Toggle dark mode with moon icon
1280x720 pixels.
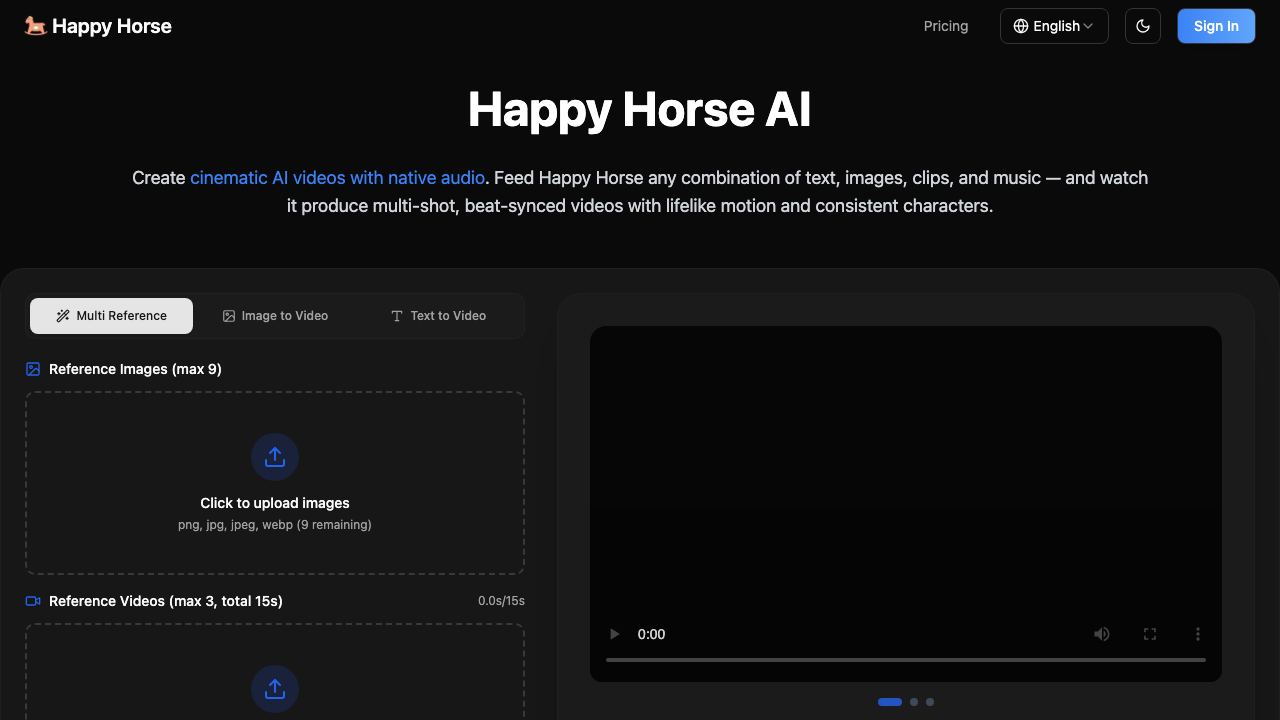[1143, 26]
